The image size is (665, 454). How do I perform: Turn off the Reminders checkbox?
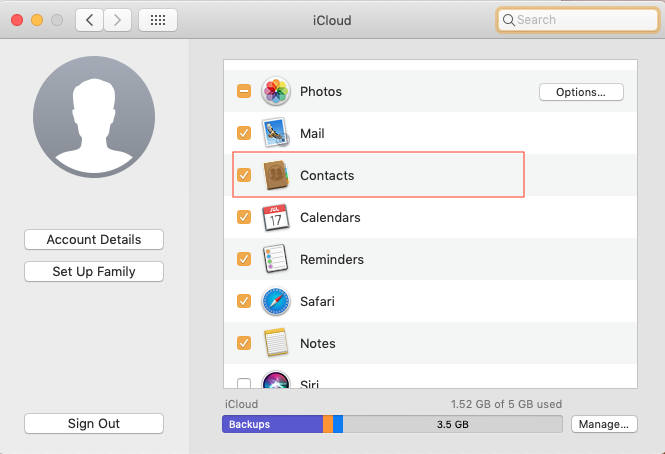point(244,259)
